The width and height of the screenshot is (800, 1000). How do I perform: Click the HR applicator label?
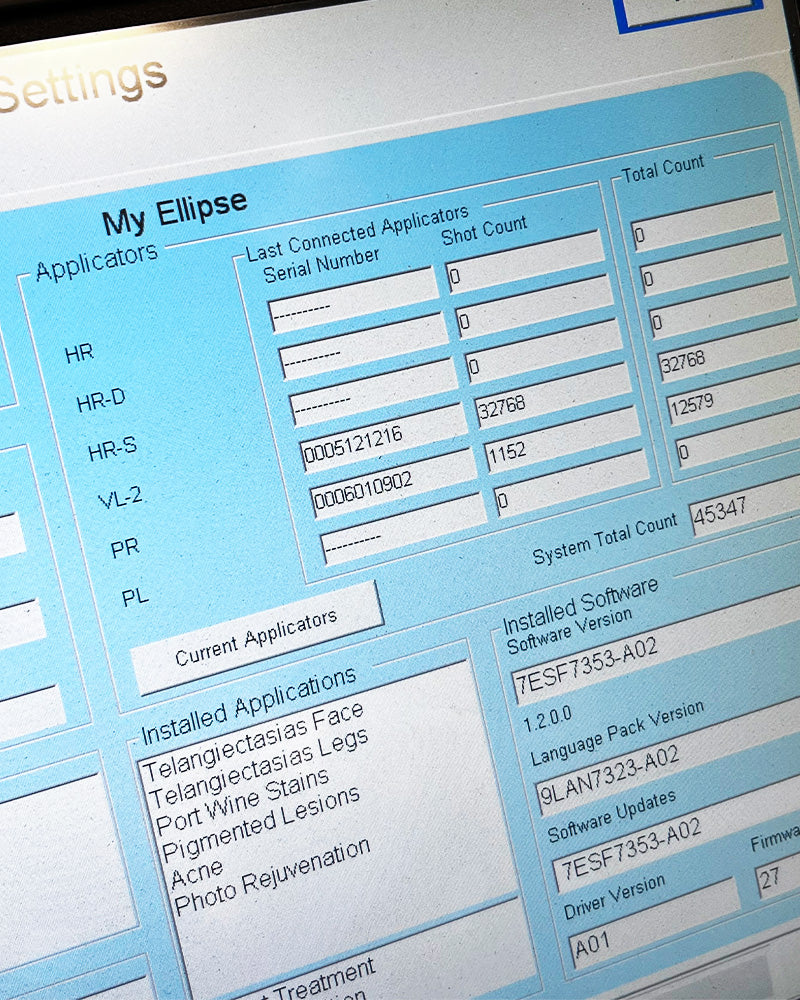click(79, 353)
